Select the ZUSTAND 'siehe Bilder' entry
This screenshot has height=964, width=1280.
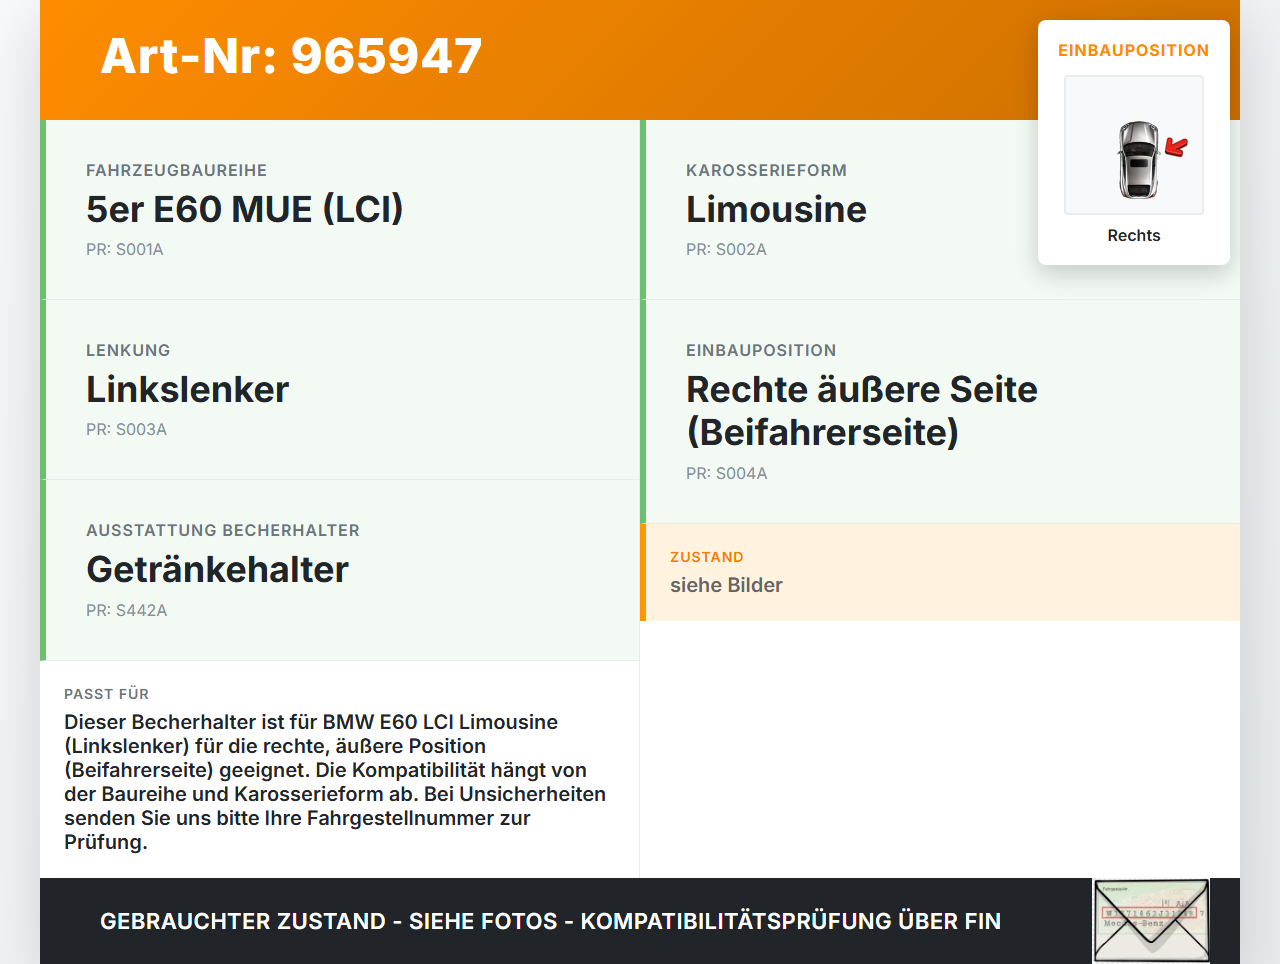tap(726, 585)
